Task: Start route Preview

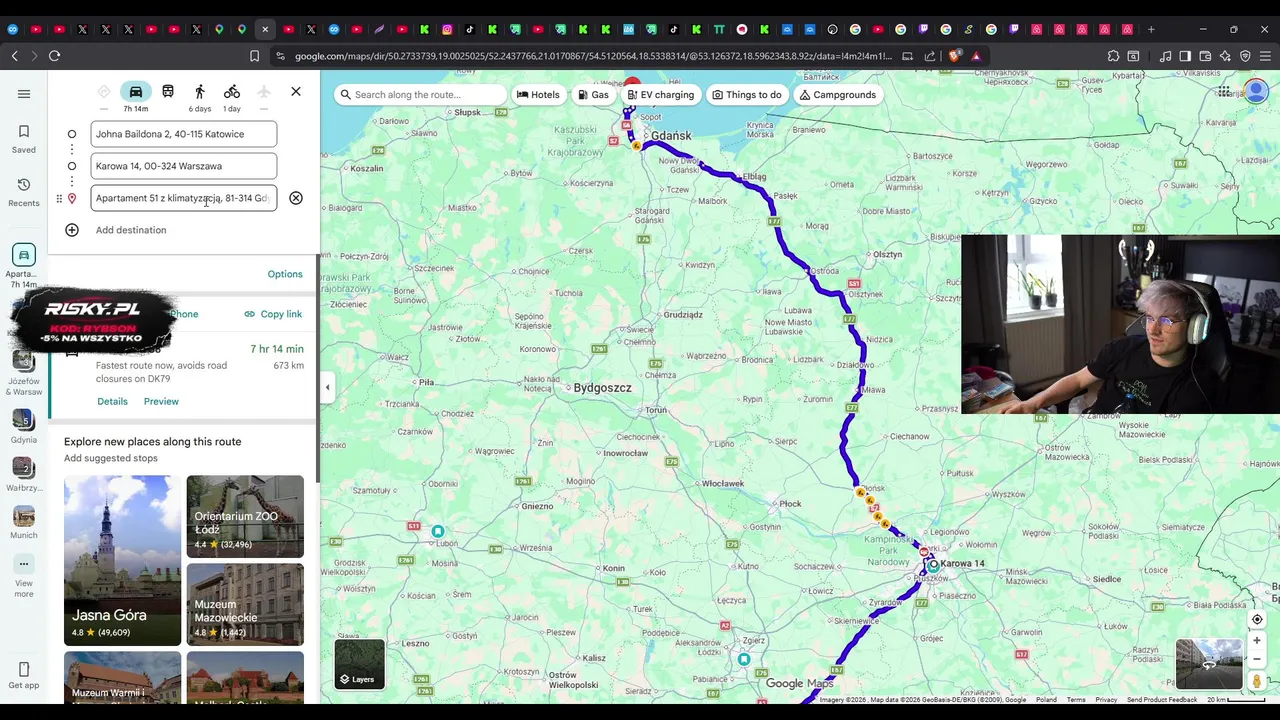Action: [x=161, y=401]
